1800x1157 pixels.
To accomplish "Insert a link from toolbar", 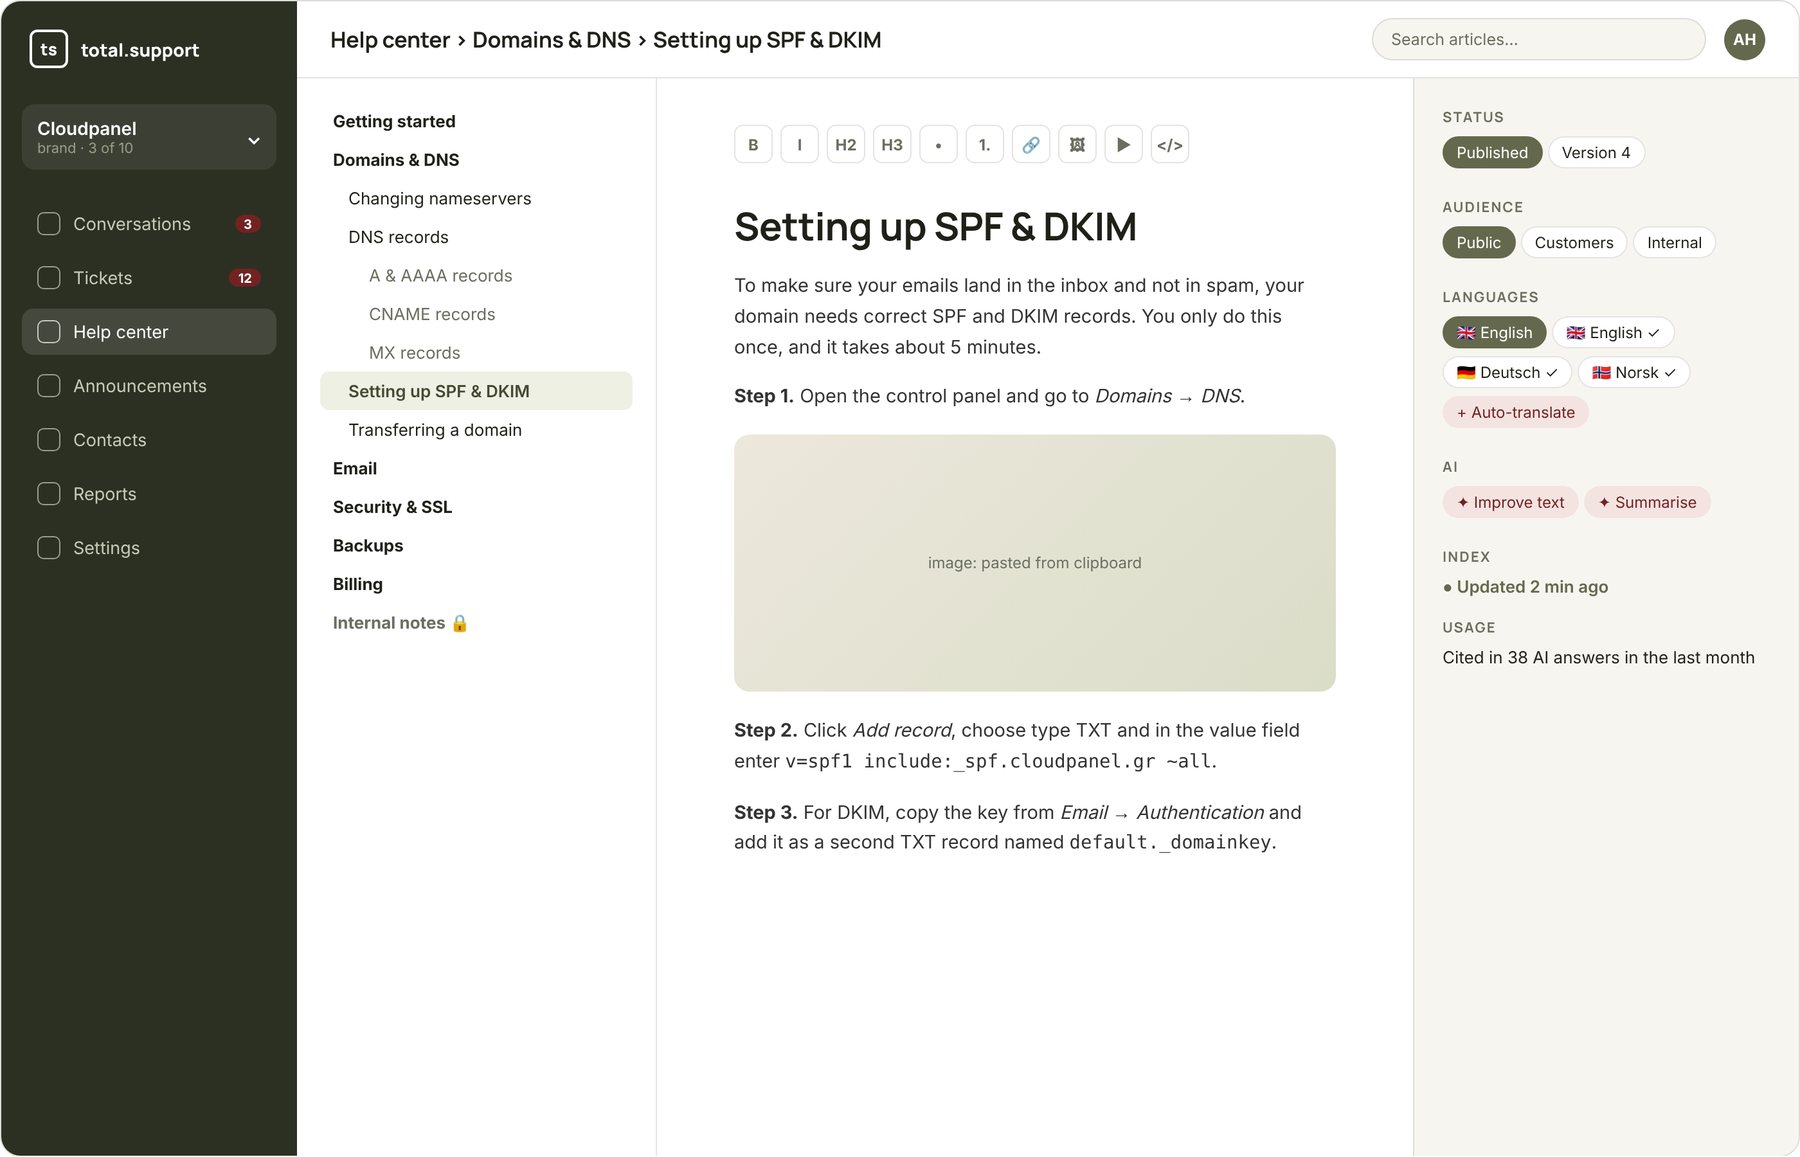I will pyautogui.click(x=1031, y=145).
